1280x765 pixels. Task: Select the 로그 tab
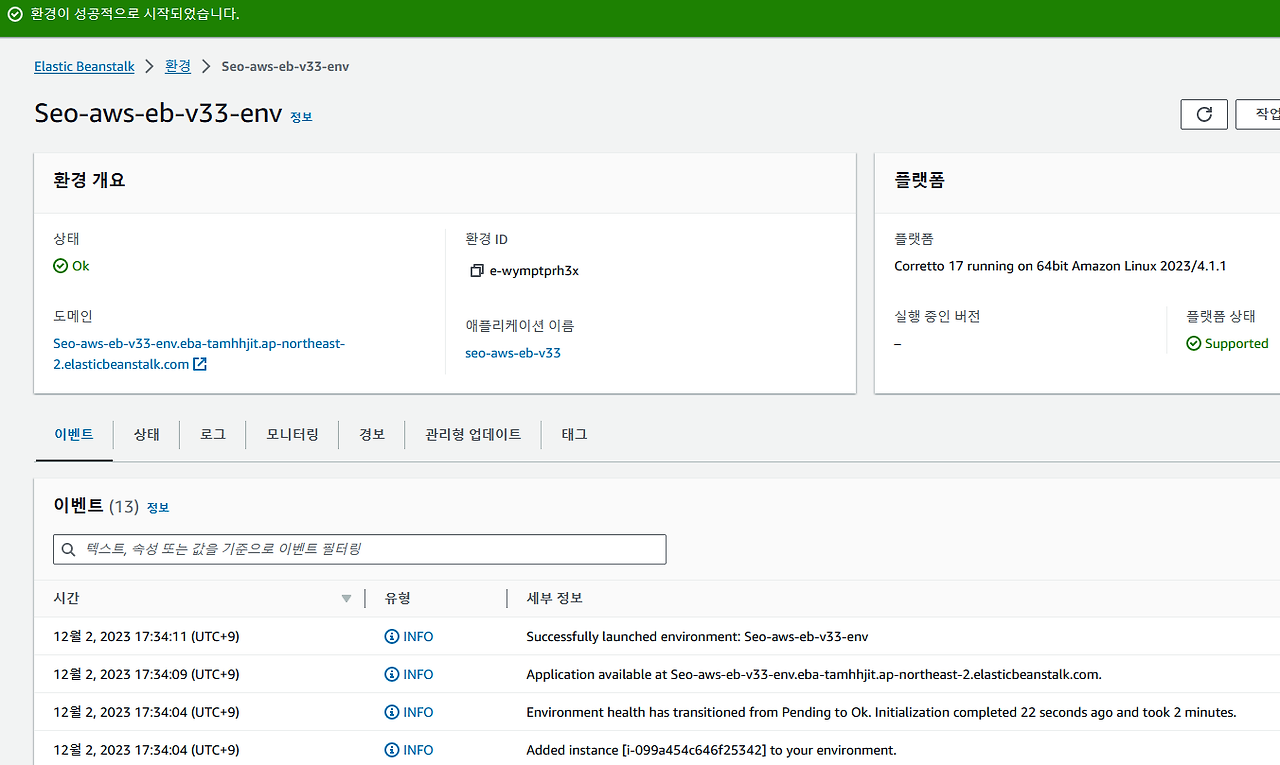[213, 435]
